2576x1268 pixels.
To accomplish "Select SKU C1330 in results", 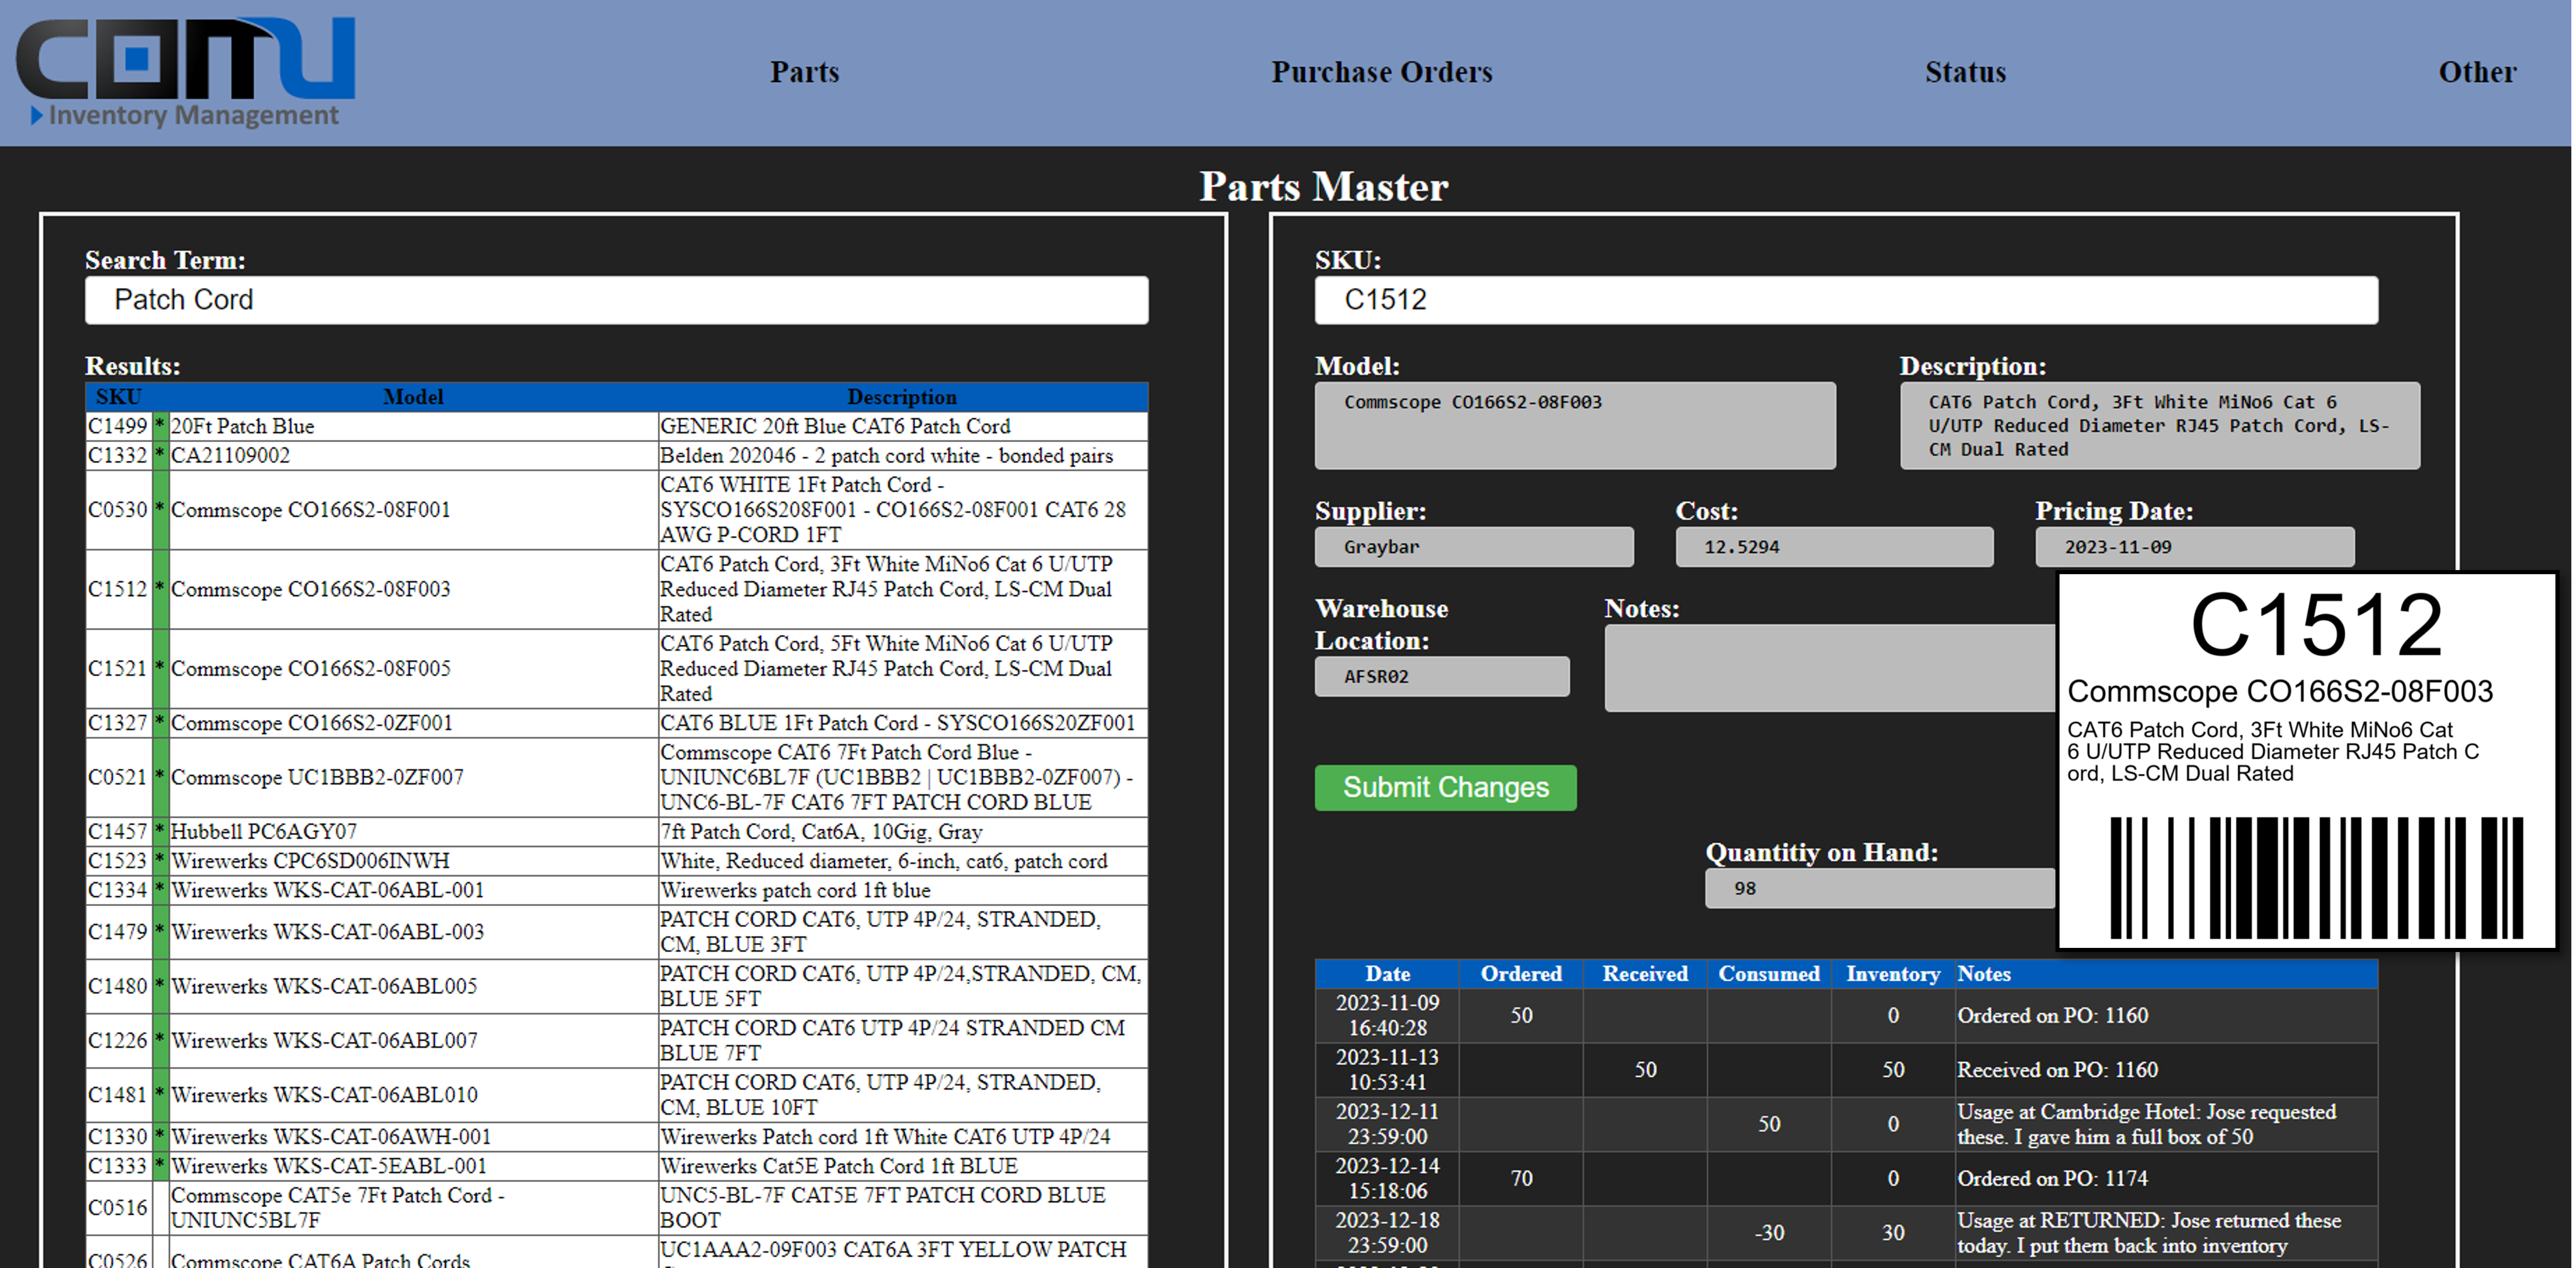I will [x=118, y=1137].
